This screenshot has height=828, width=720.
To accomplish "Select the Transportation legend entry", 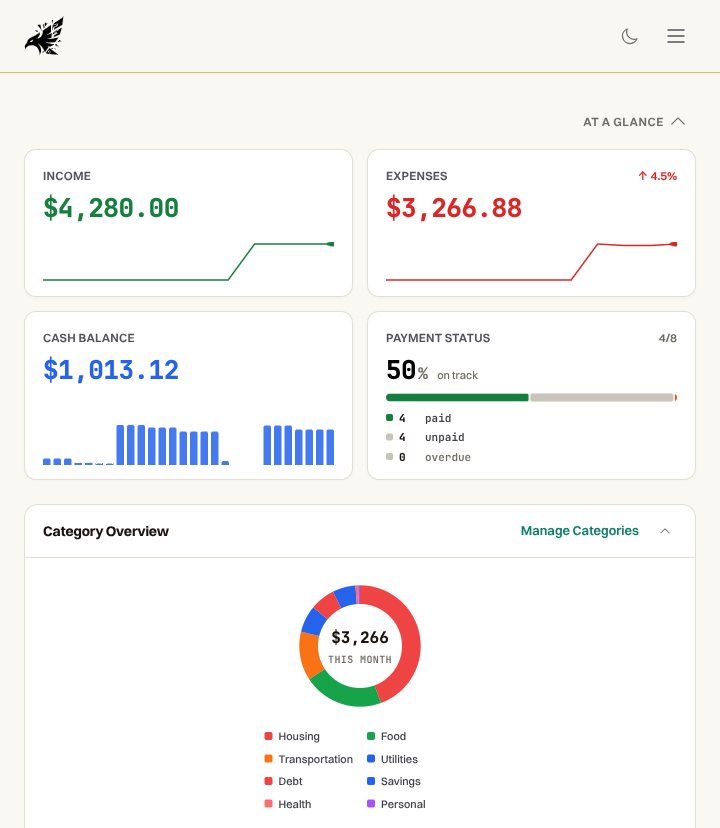I will [308, 759].
